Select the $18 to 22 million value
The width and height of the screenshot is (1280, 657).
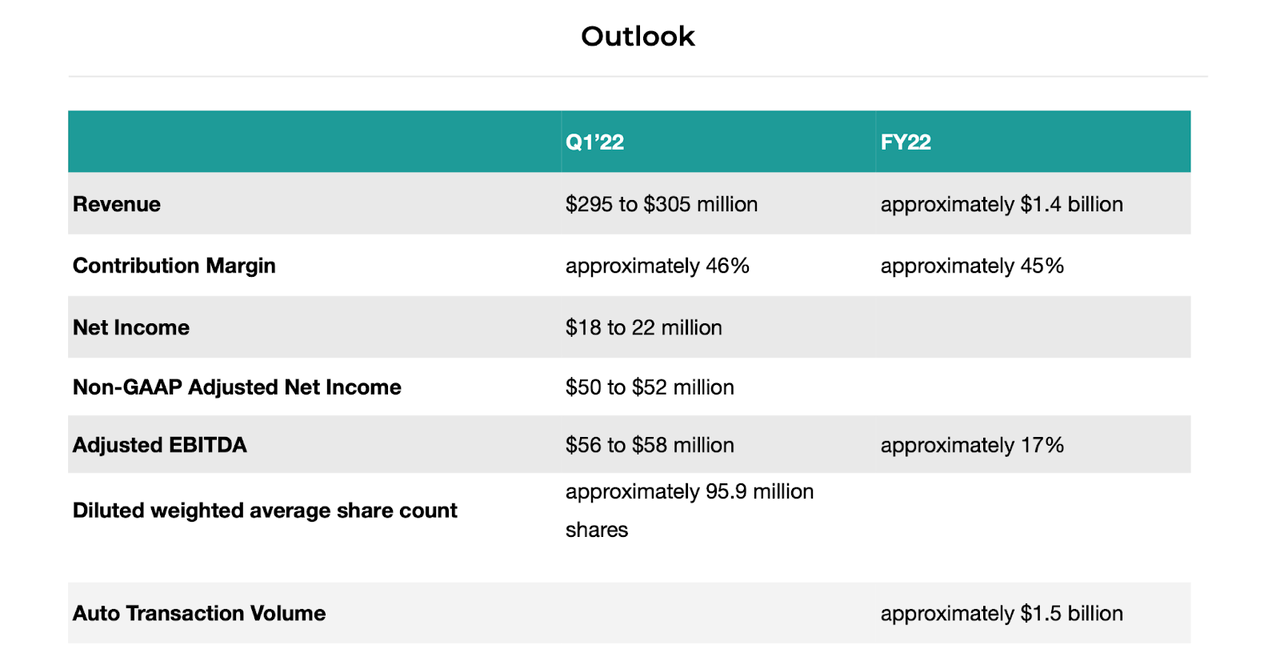[643, 328]
